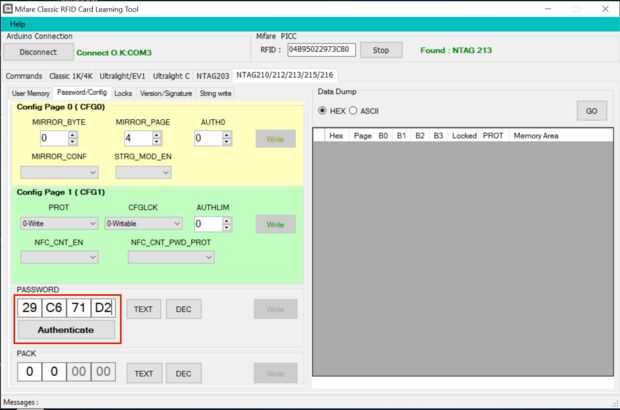
Task: Decrease AUTHLIM with down arrow
Action: 227,227
